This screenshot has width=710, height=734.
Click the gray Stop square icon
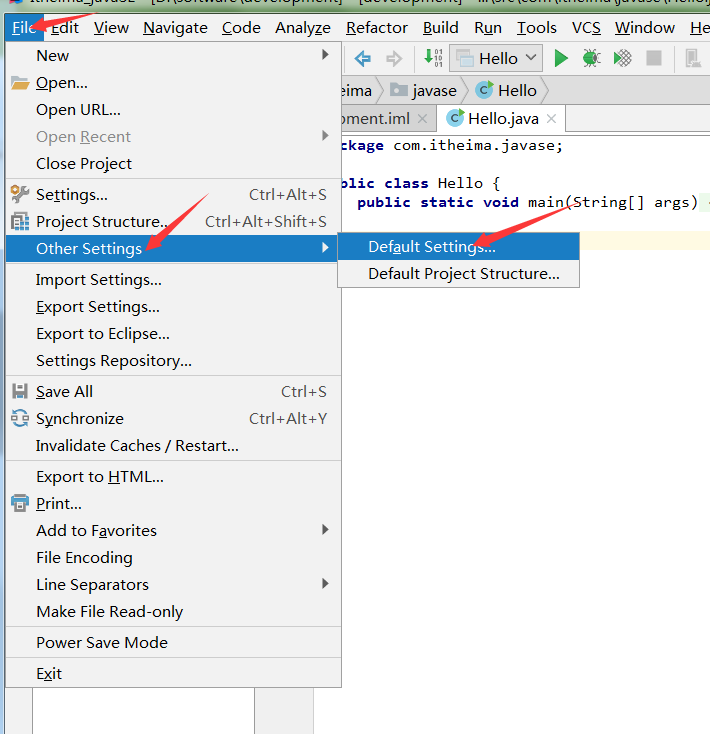point(654,59)
